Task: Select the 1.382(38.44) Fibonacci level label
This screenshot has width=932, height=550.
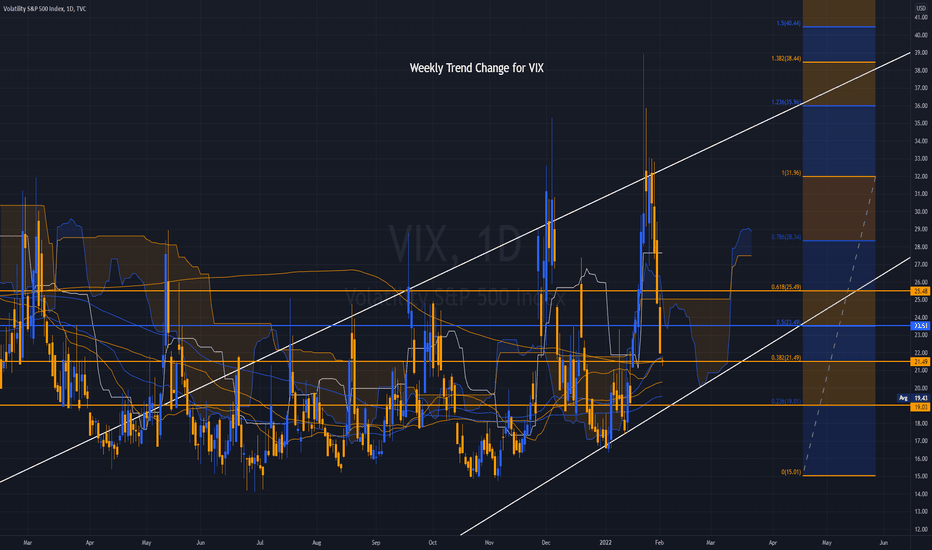Action: pyautogui.click(x=786, y=59)
